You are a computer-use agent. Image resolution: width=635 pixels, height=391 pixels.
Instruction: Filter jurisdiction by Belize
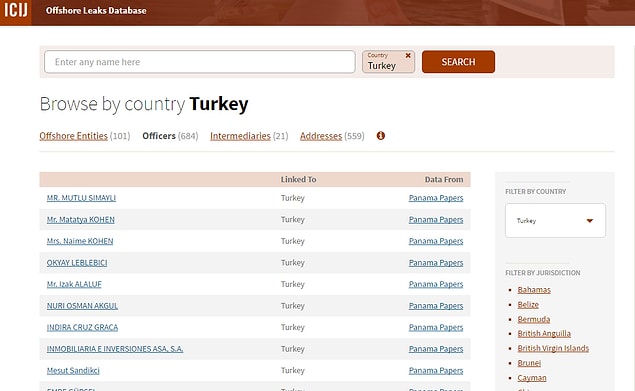(x=528, y=305)
